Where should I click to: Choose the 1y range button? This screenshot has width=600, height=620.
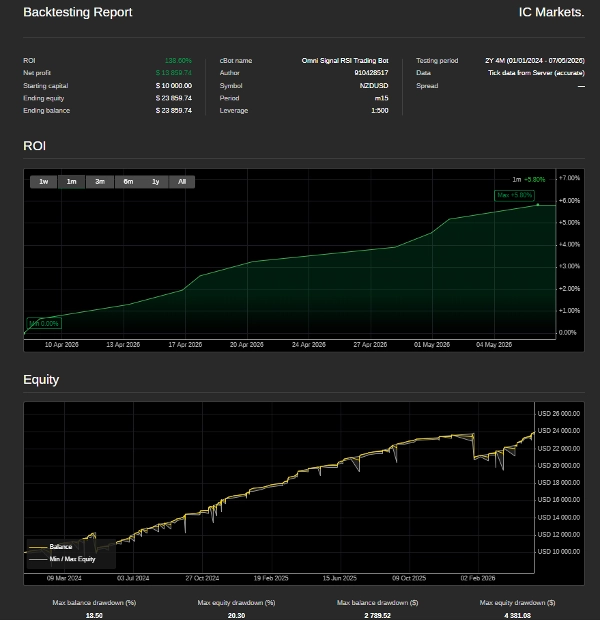pyautogui.click(x=155, y=182)
